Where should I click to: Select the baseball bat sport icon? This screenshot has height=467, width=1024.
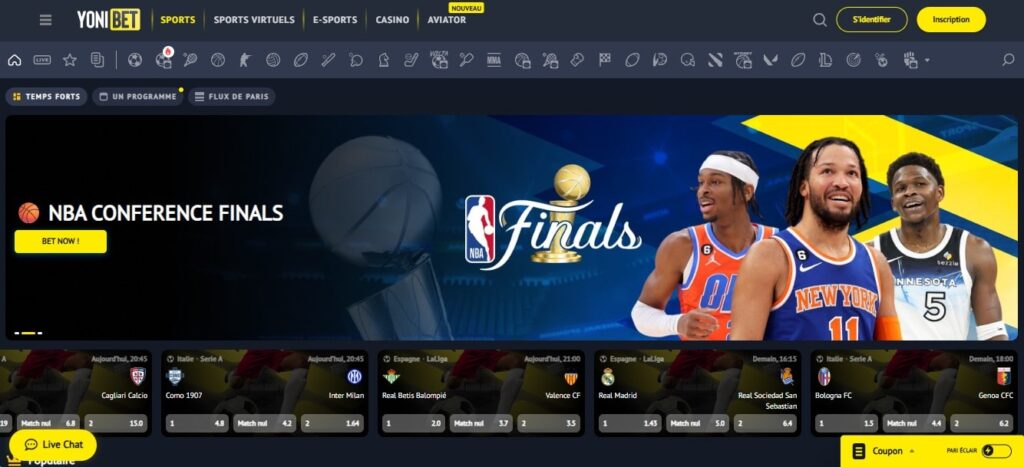328,60
